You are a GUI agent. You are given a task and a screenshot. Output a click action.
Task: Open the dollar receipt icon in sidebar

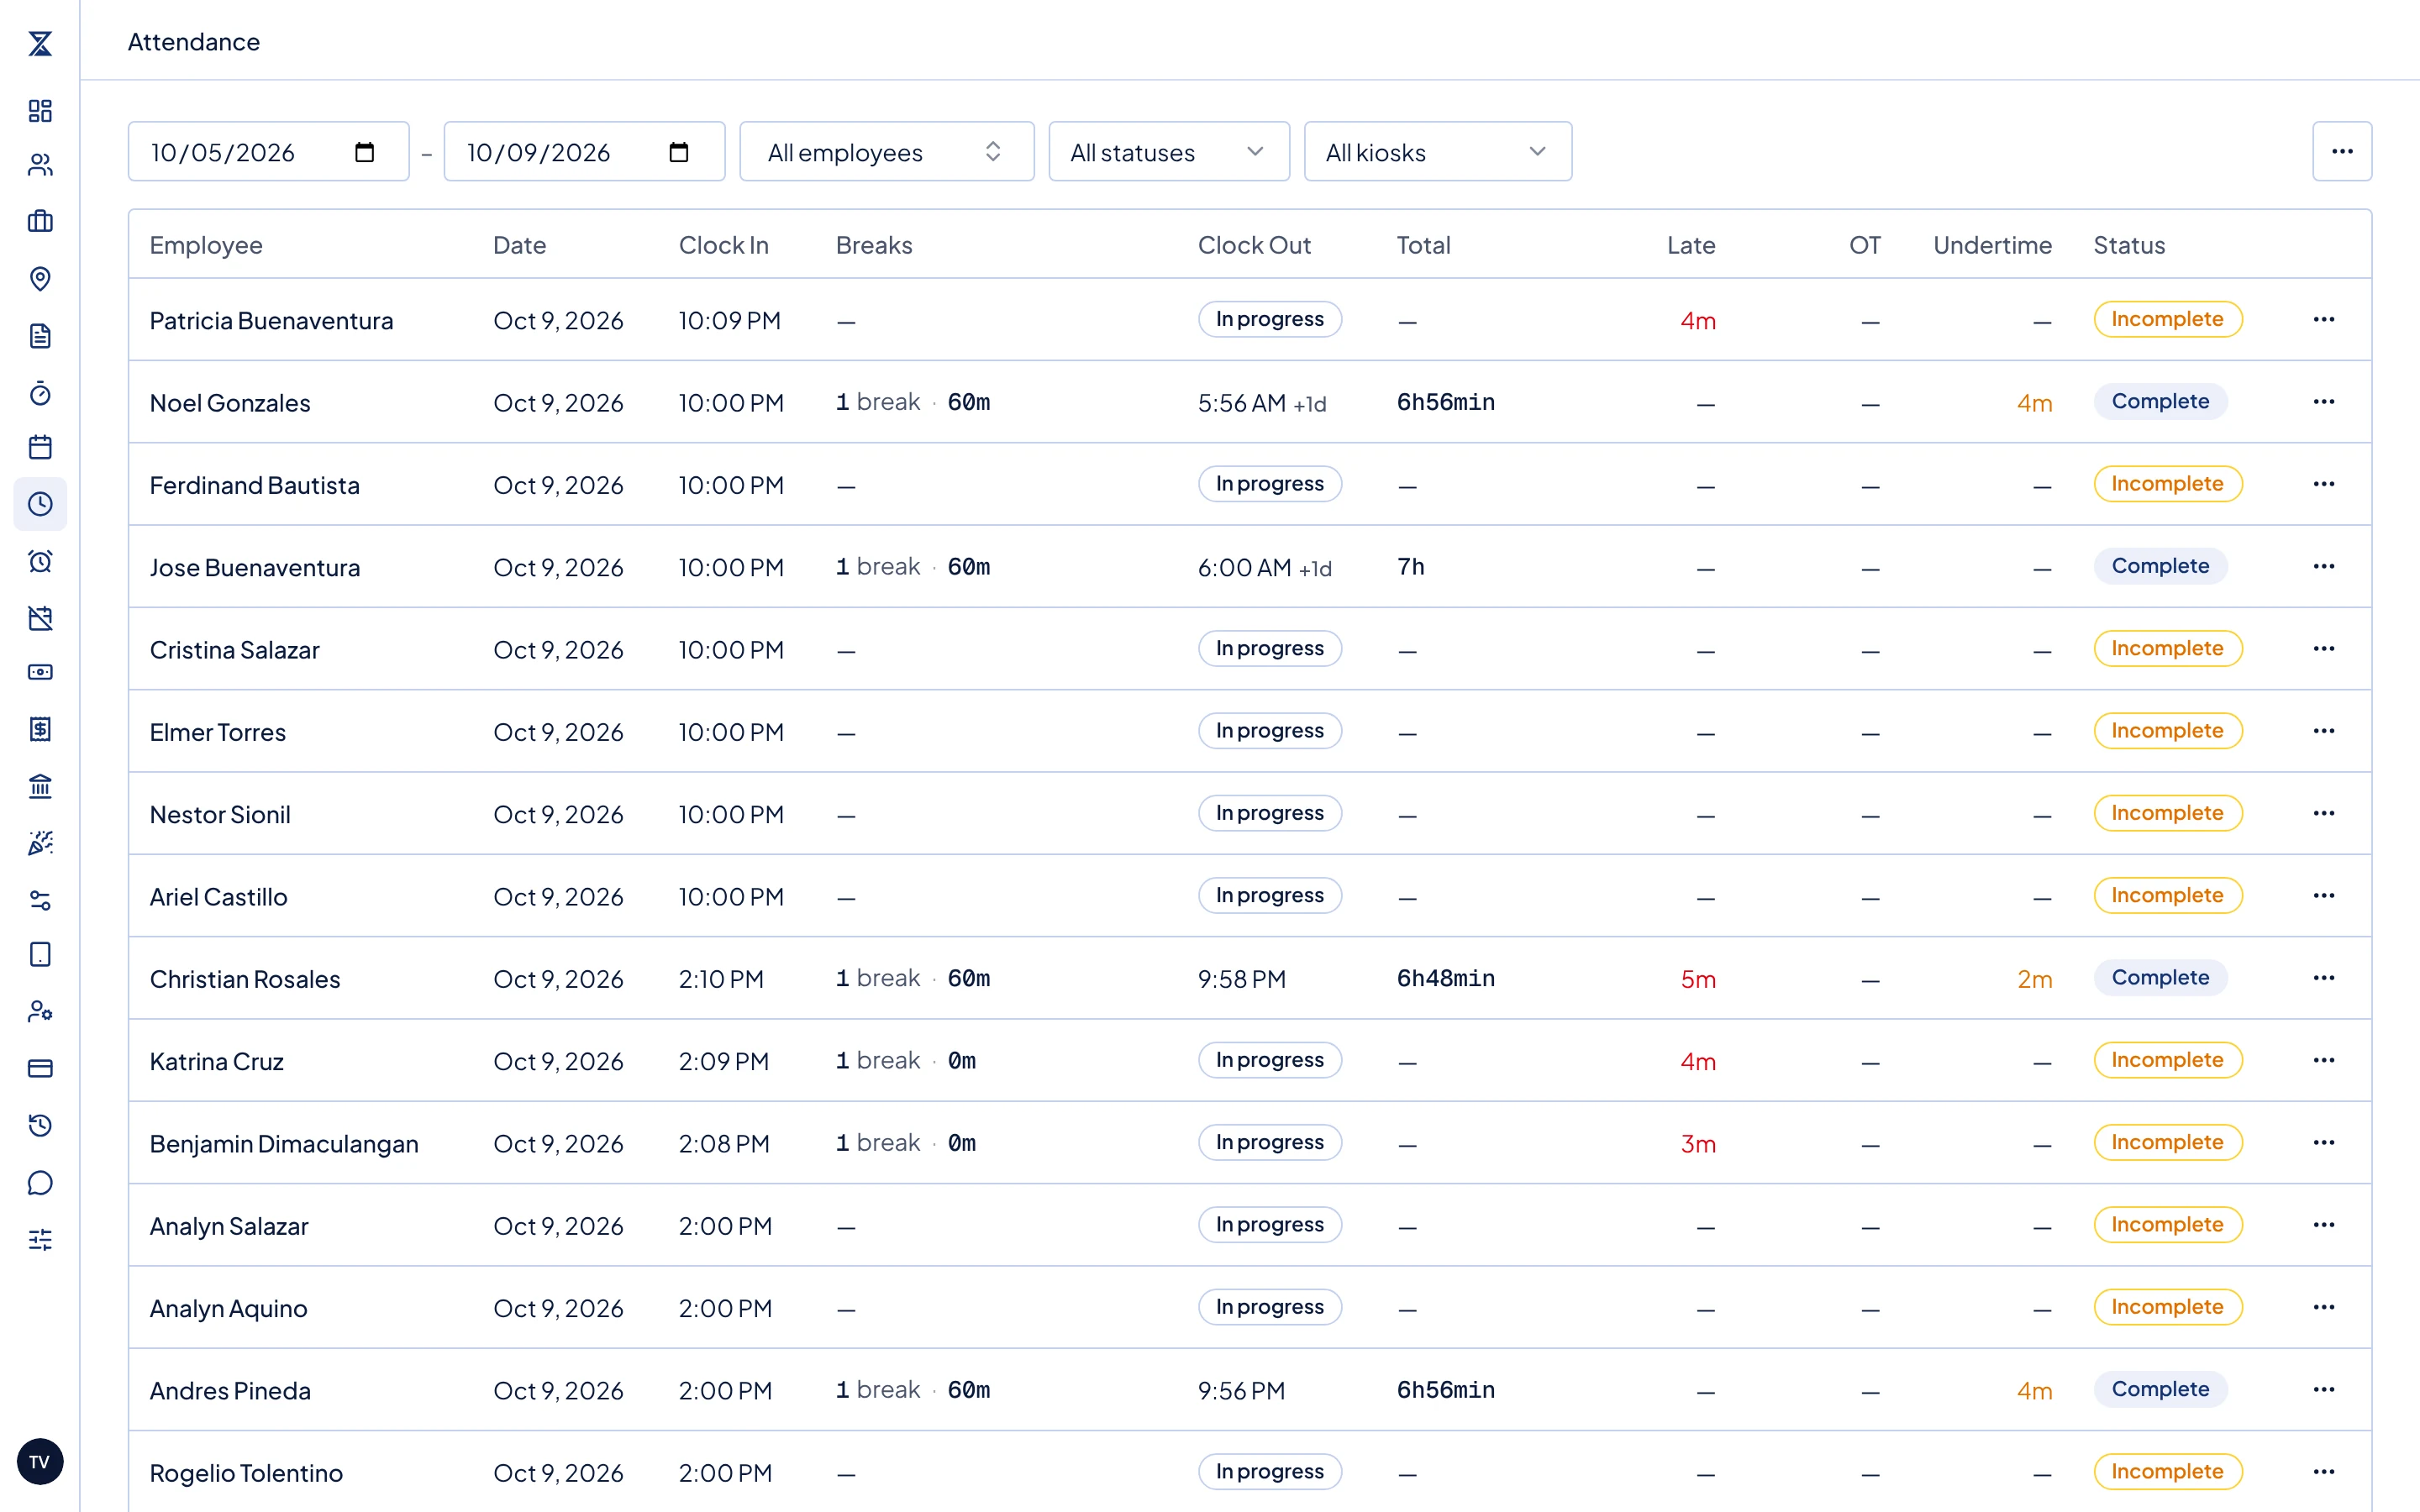(x=40, y=729)
